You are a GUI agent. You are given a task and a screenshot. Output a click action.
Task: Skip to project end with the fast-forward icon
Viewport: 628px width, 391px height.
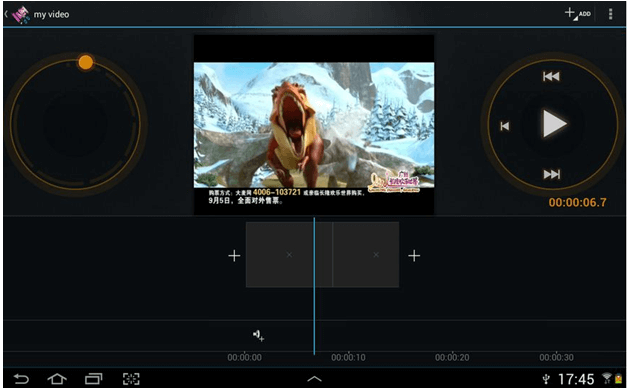point(552,174)
